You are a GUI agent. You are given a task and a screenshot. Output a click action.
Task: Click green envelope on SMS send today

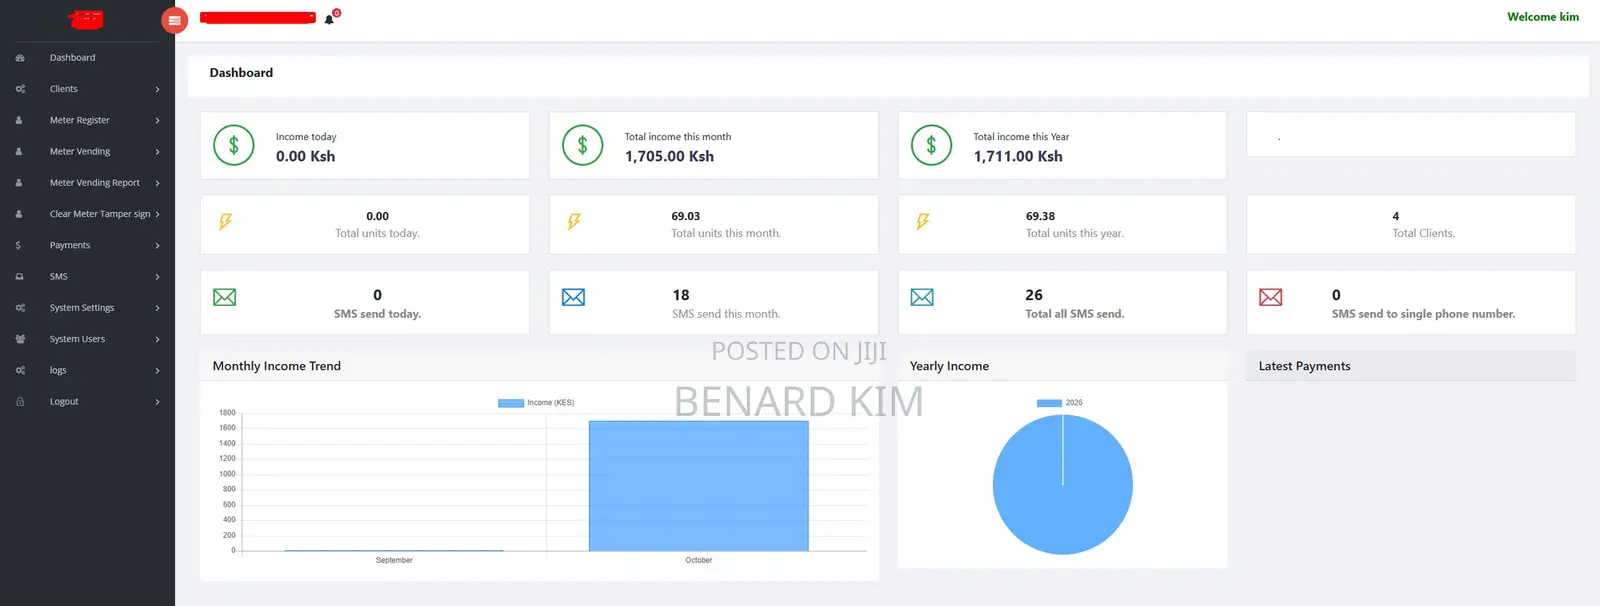(x=225, y=297)
